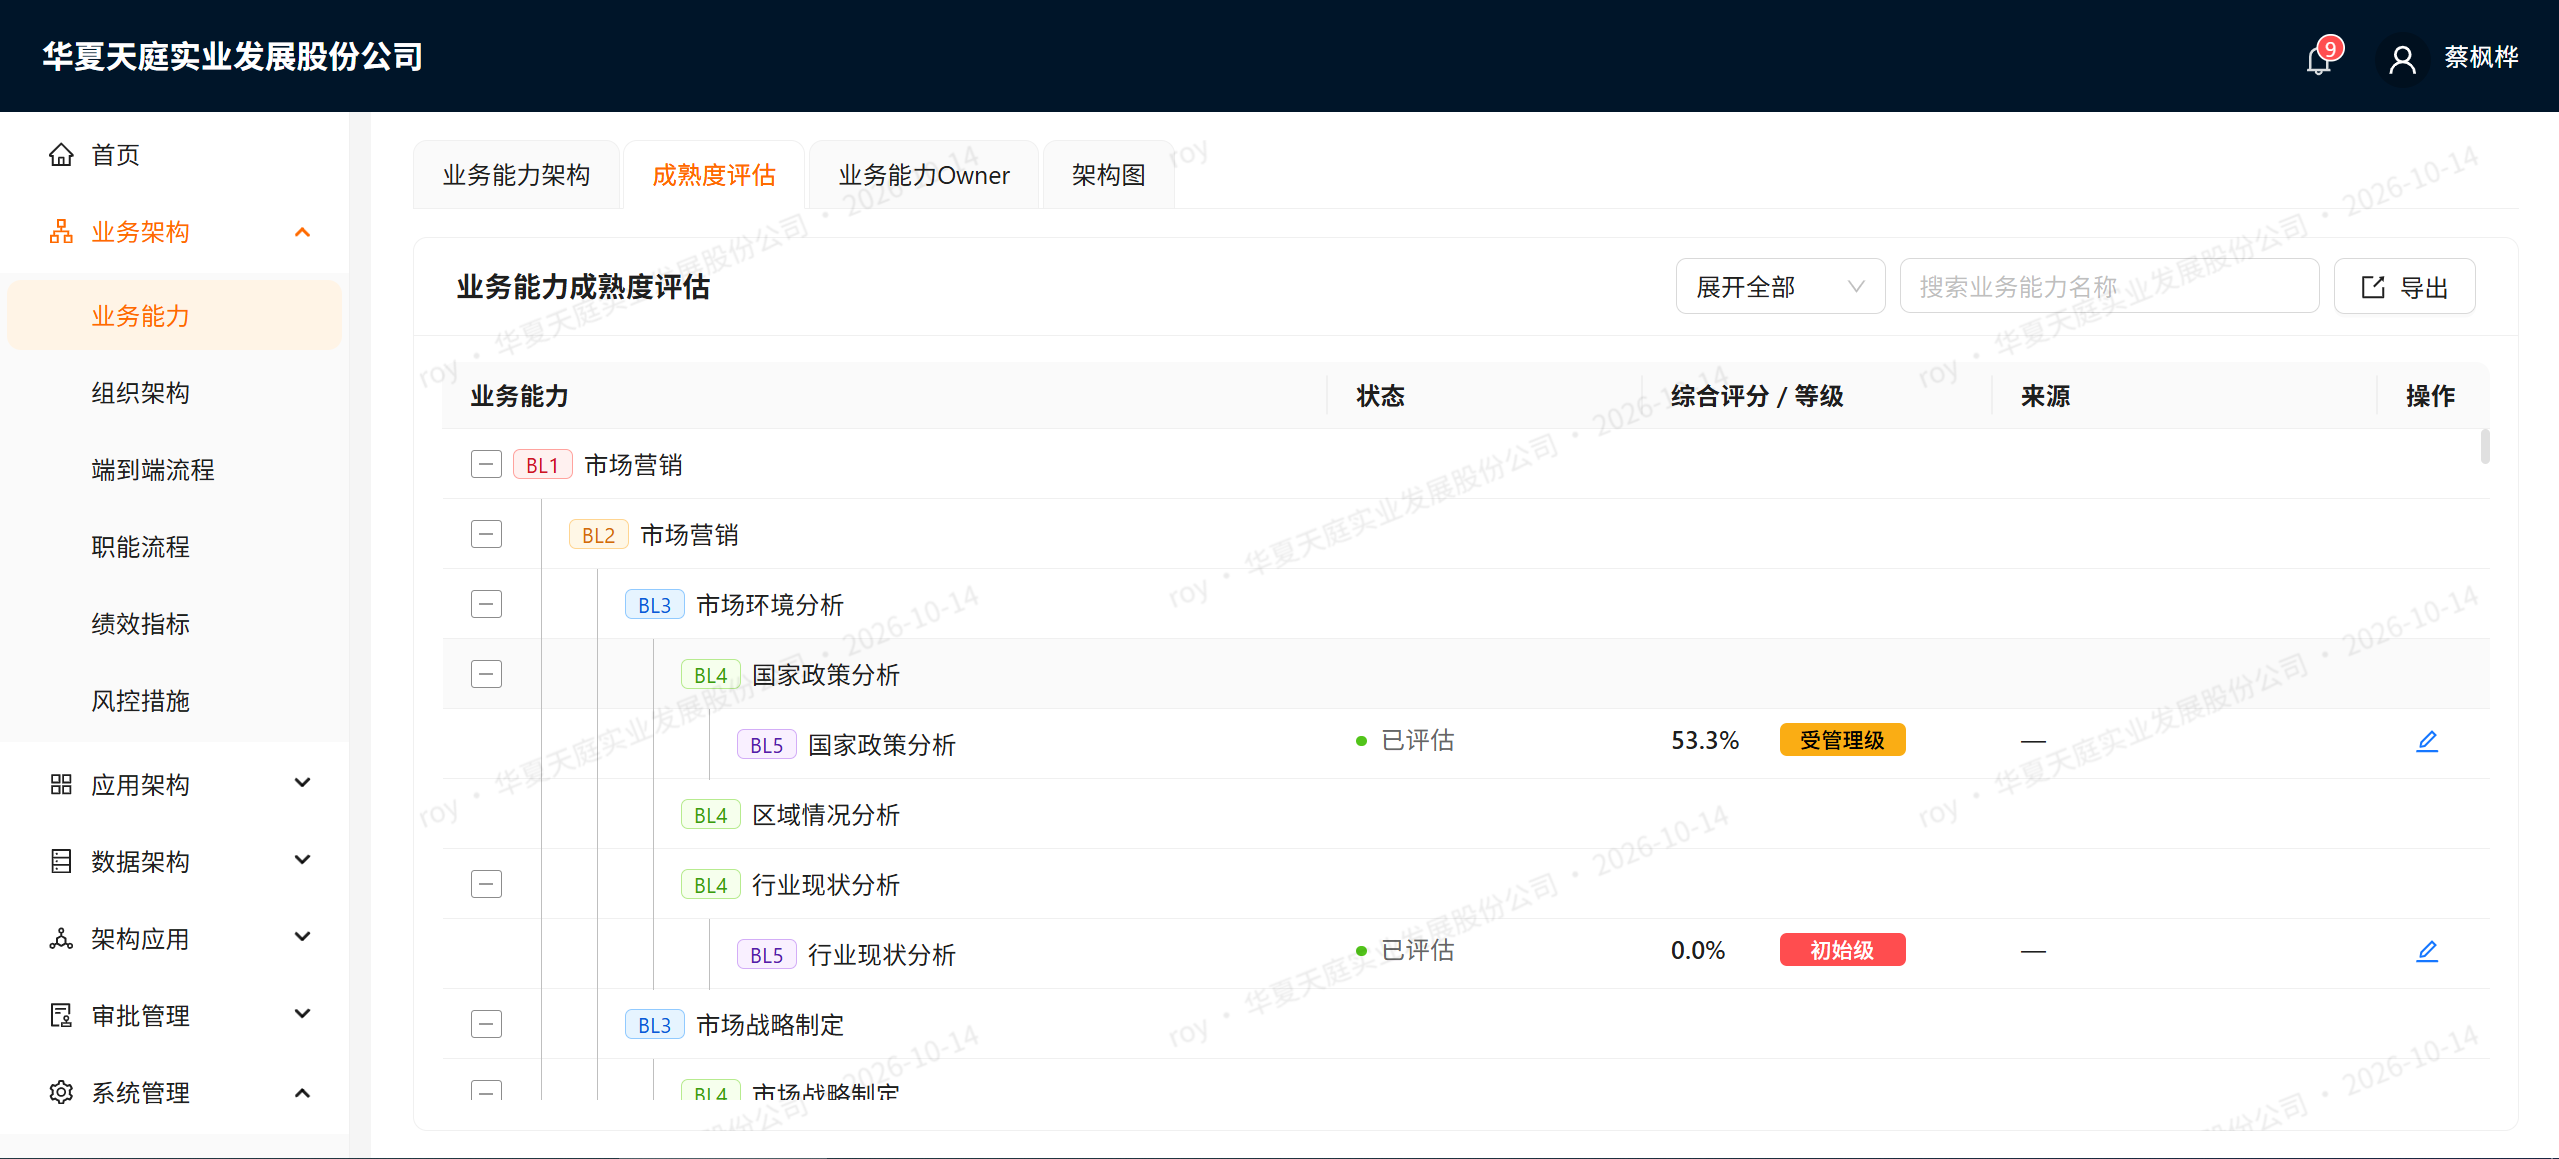Focus the 搜索业务能力名称 search field
The image size is (2559, 1159).
point(2109,287)
